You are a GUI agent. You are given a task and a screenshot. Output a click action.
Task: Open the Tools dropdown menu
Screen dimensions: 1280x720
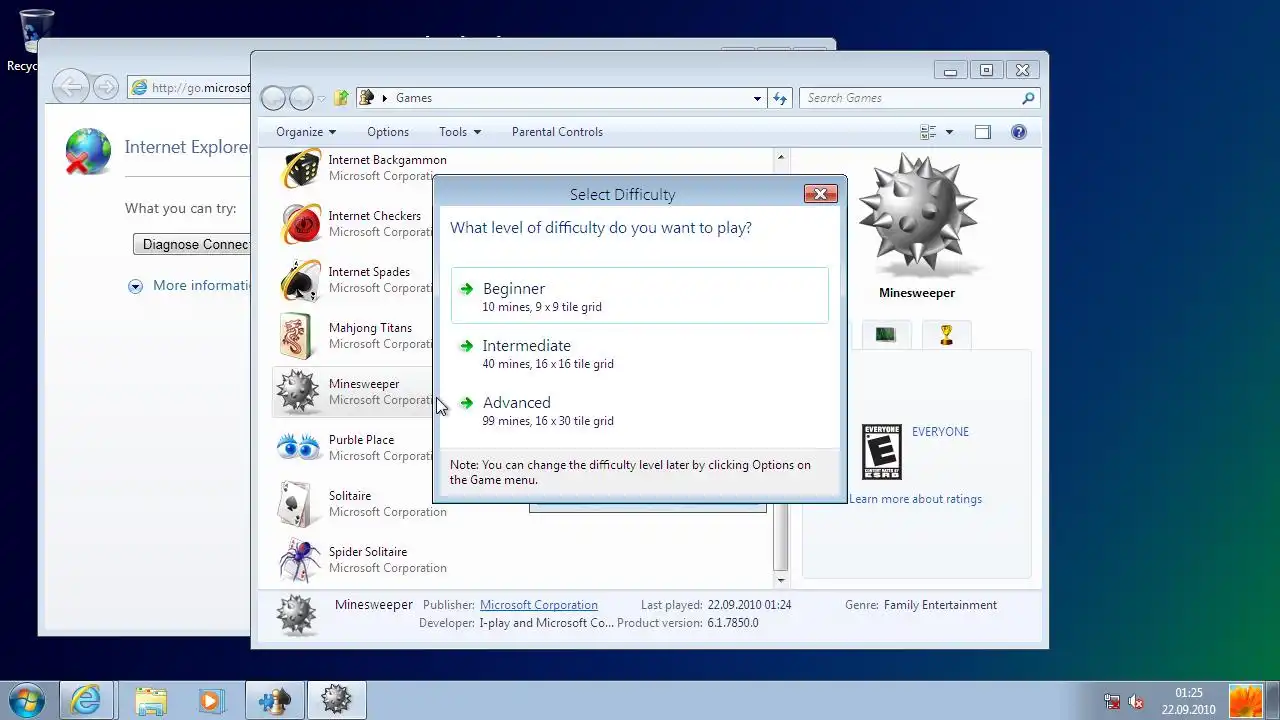[x=460, y=132]
